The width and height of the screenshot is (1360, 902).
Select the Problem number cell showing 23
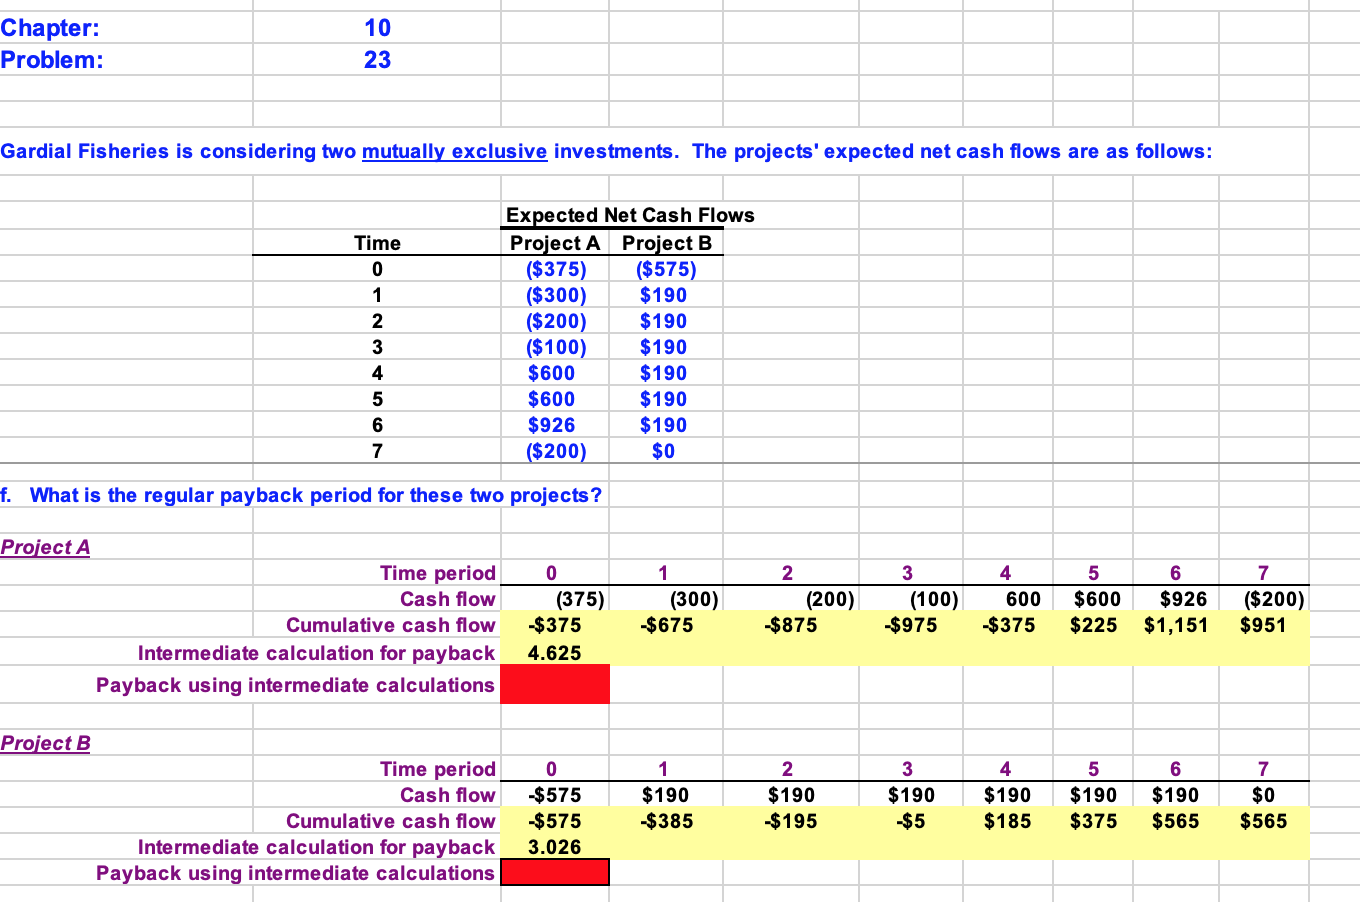point(379,59)
